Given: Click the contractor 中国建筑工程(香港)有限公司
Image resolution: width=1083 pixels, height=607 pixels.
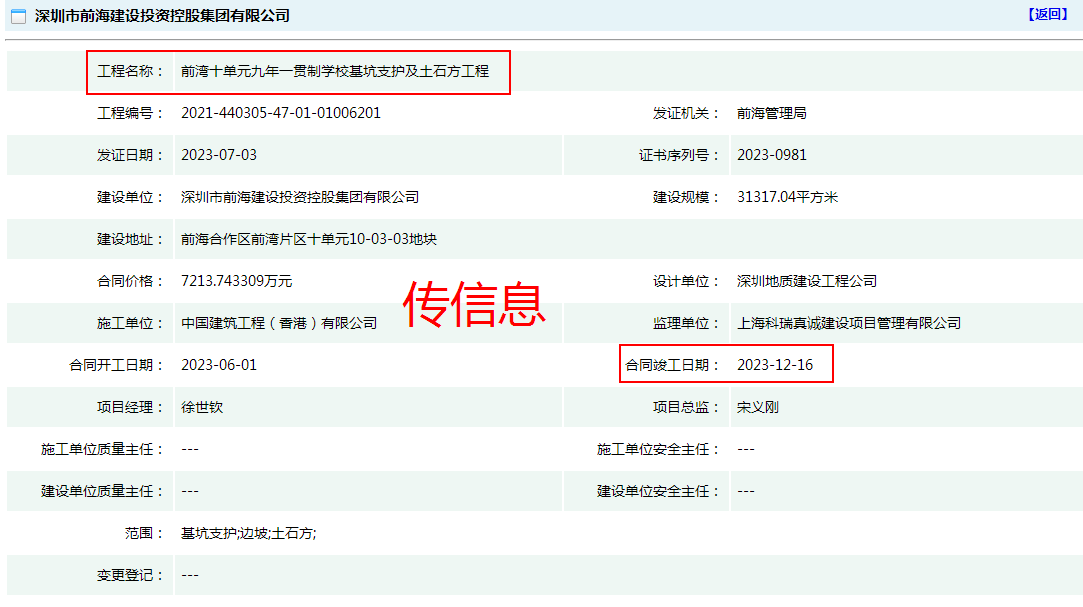Looking at the screenshot, I should pyautogui.click(x=279, y=323).
